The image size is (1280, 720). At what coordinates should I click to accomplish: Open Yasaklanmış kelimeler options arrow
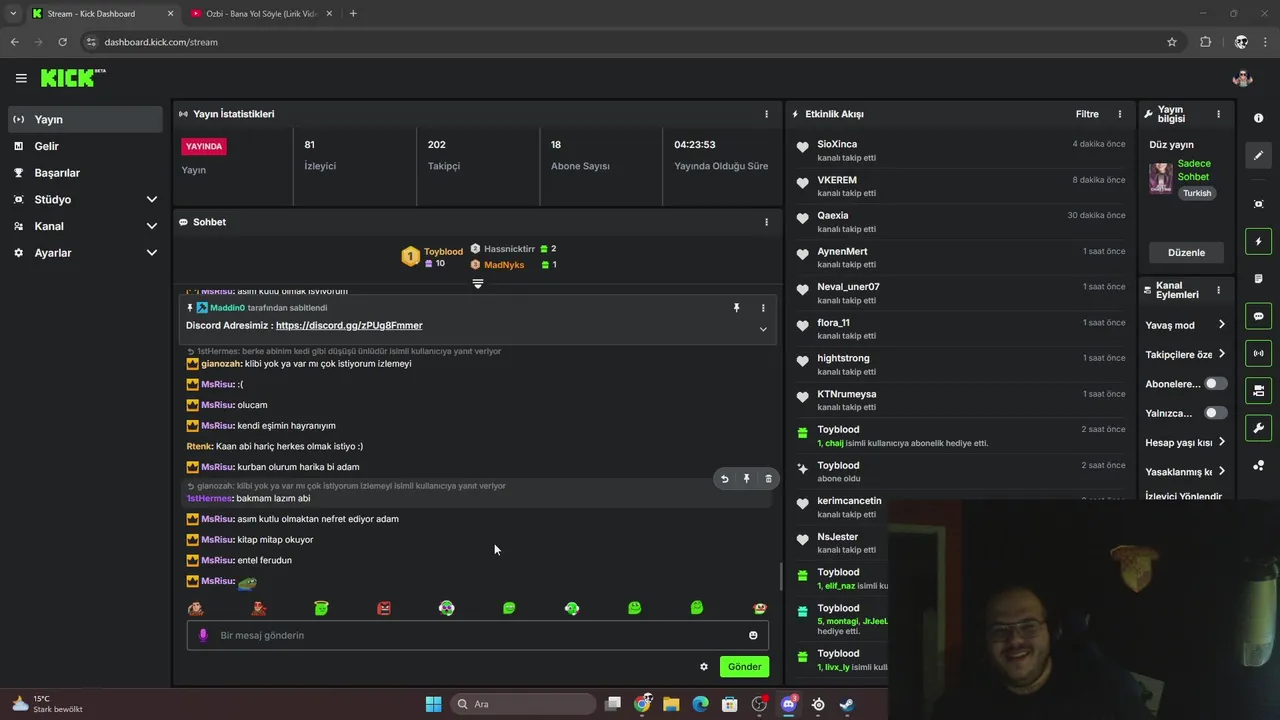point(1221,471)
